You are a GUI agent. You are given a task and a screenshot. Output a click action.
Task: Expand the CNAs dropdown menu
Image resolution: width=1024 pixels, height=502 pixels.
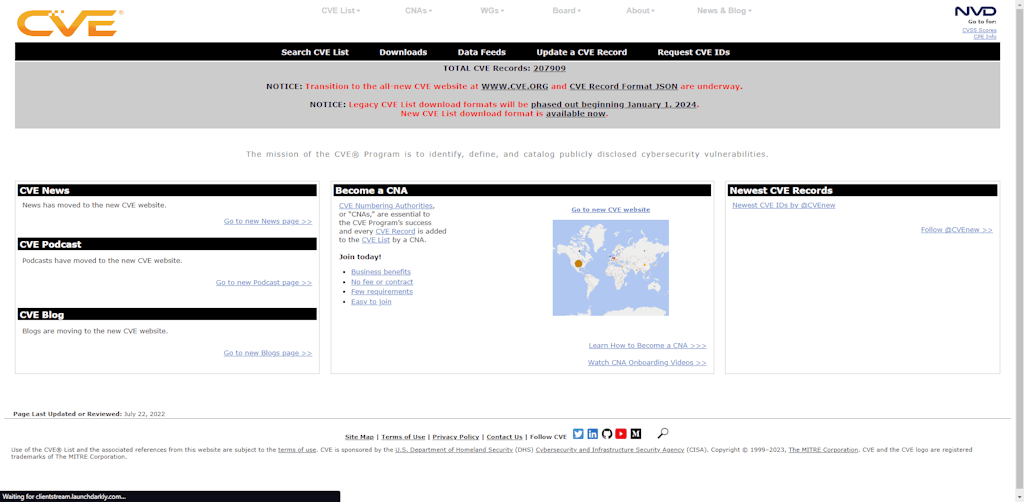tap(419, 10)
